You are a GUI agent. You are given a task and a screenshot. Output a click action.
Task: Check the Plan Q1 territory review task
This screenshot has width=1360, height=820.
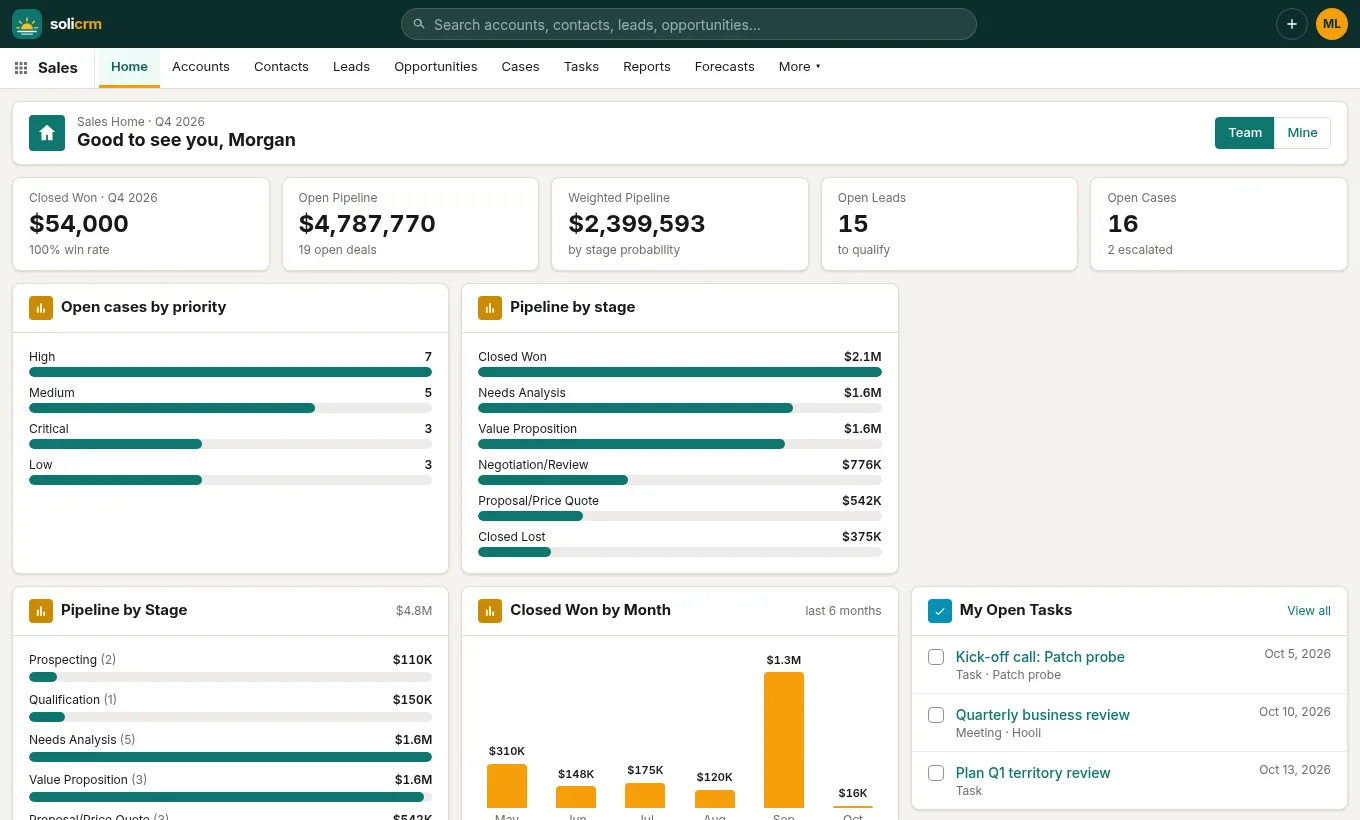[936, 773]
